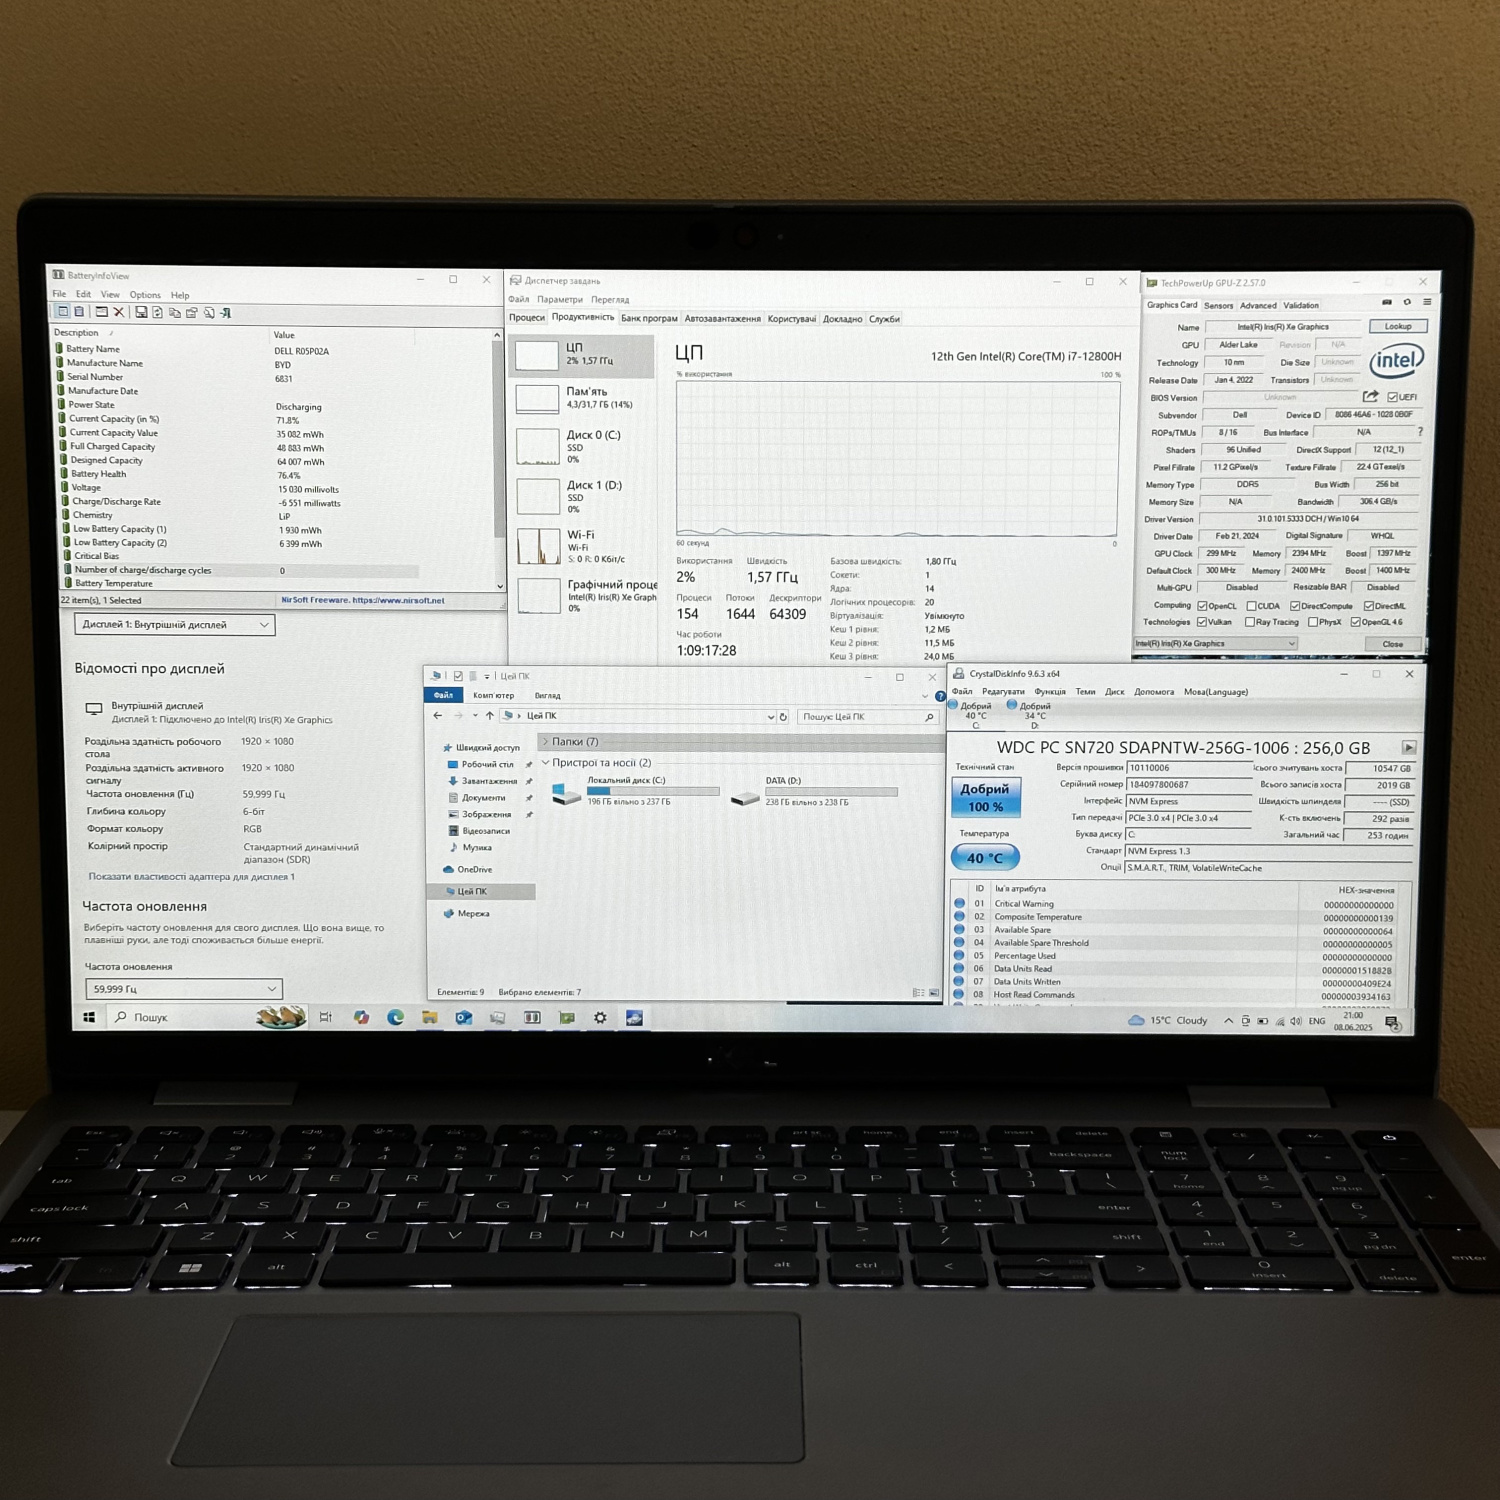Click the Добрий 100 % health status button

click(985, 797)
